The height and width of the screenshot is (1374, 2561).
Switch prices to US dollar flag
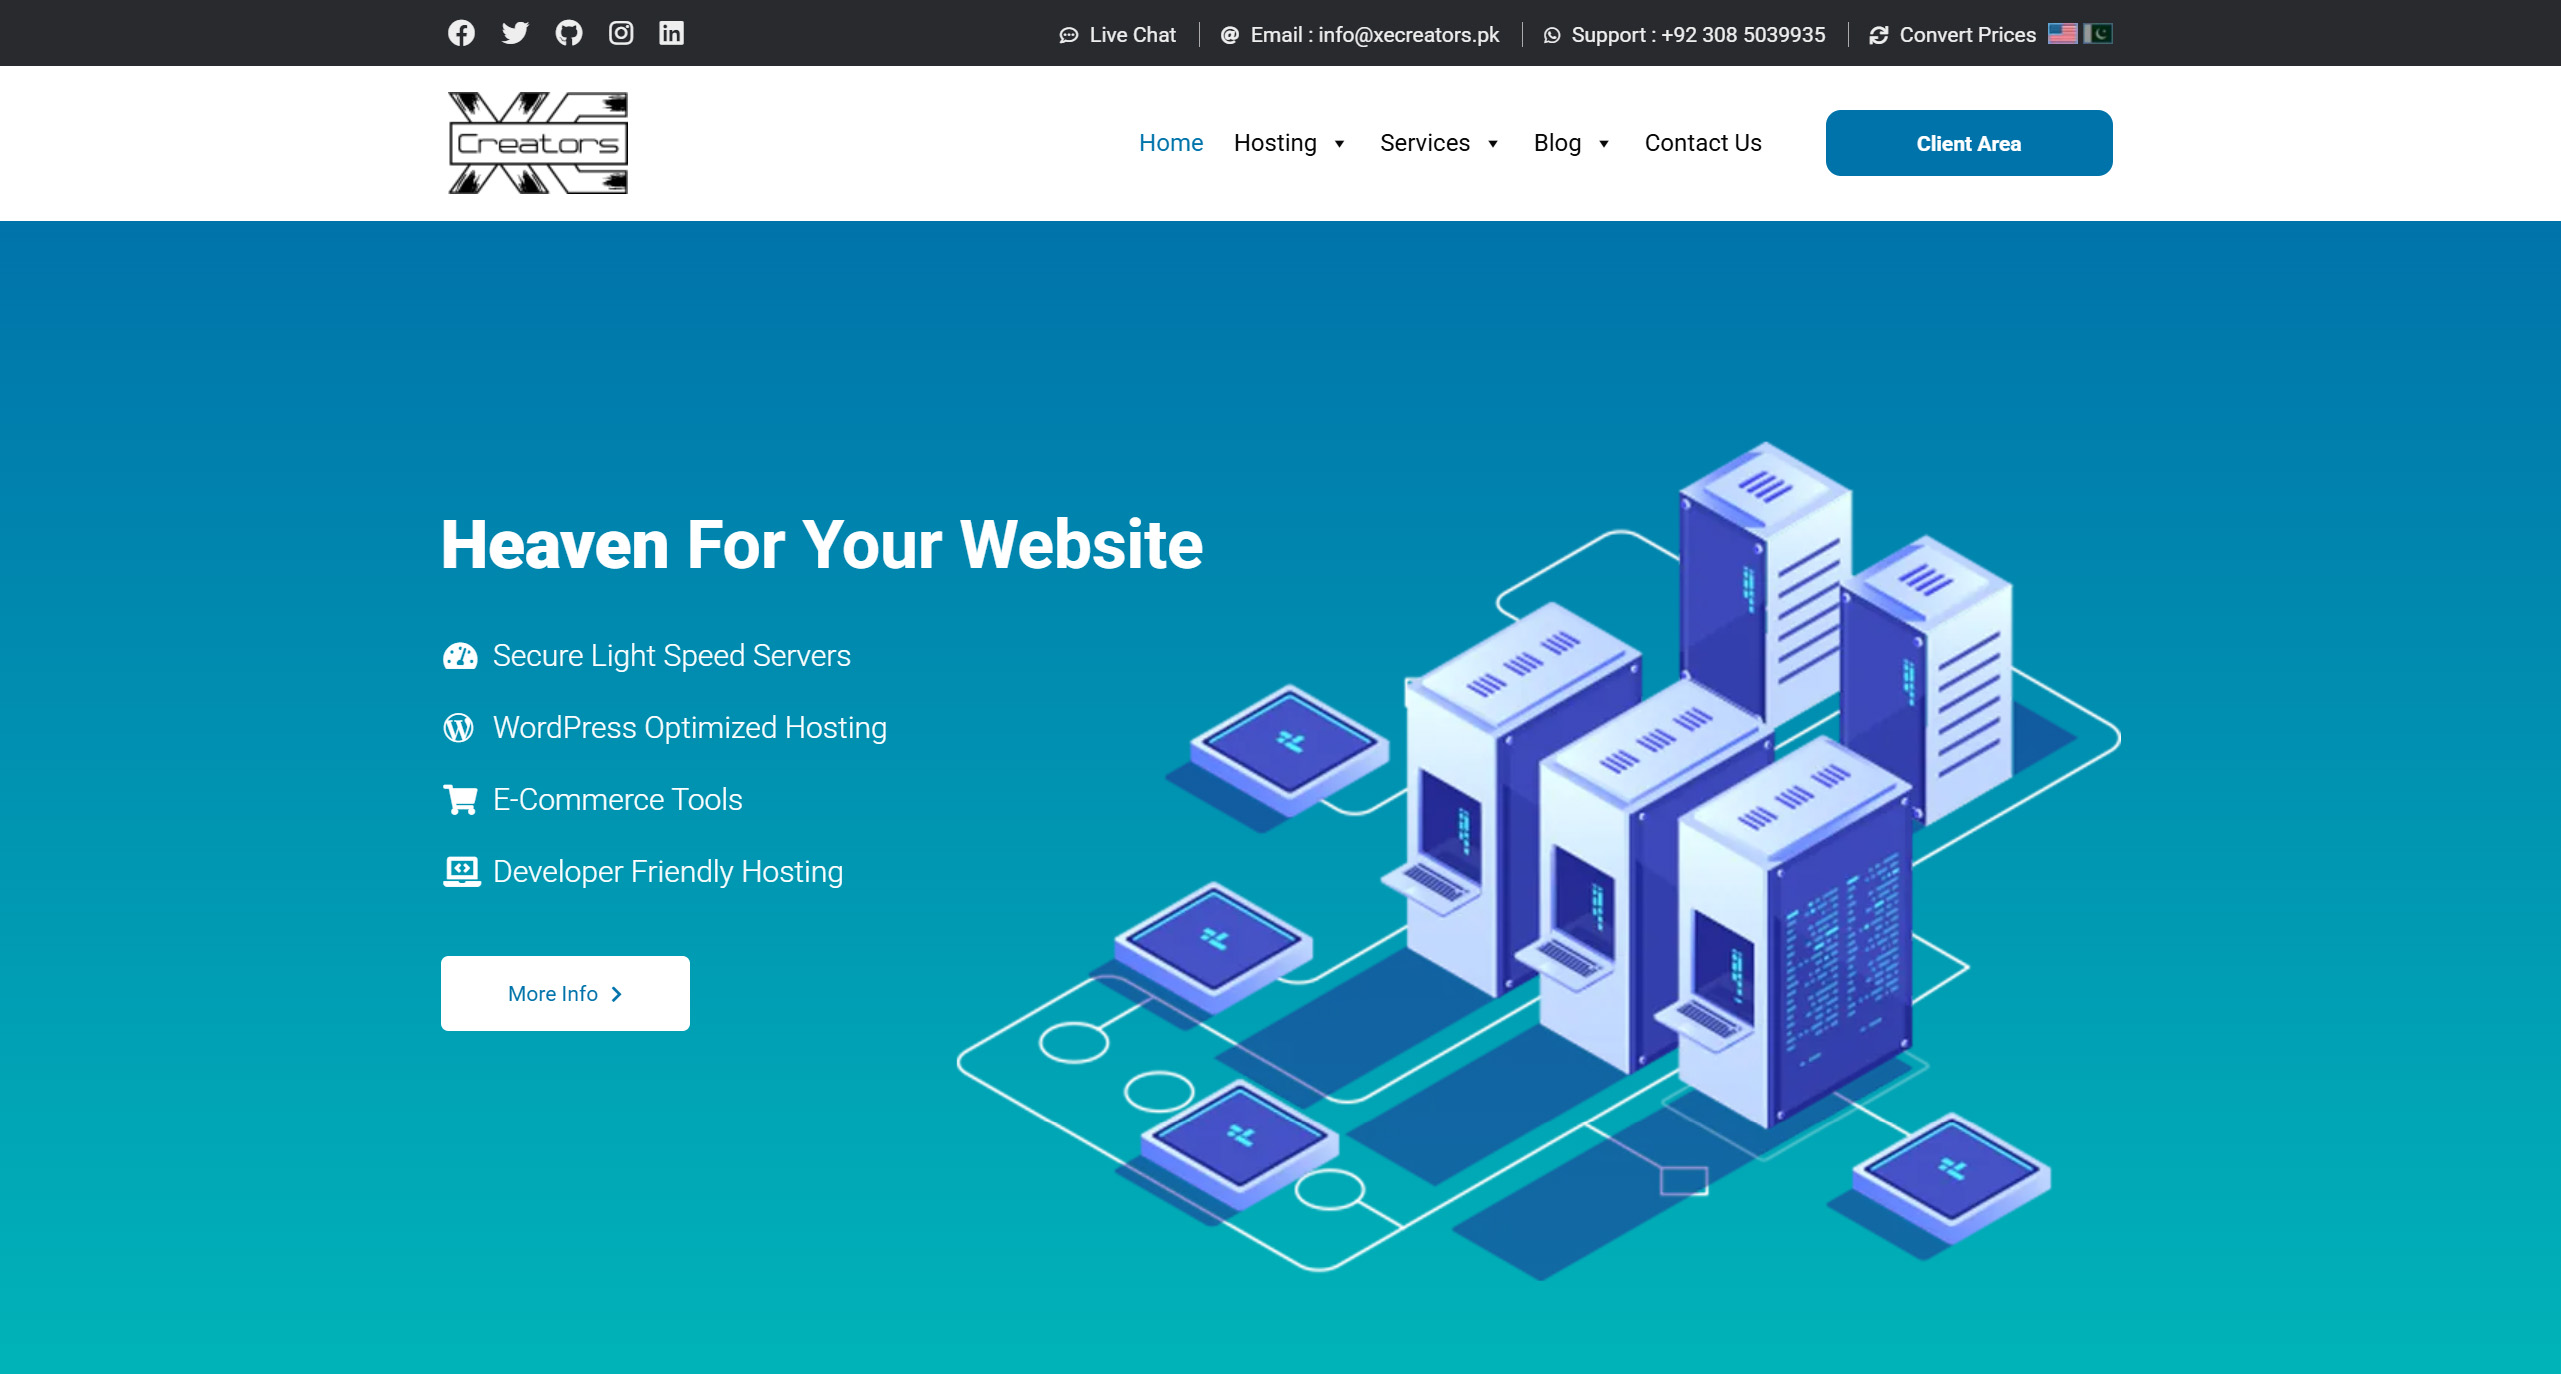2062,33
